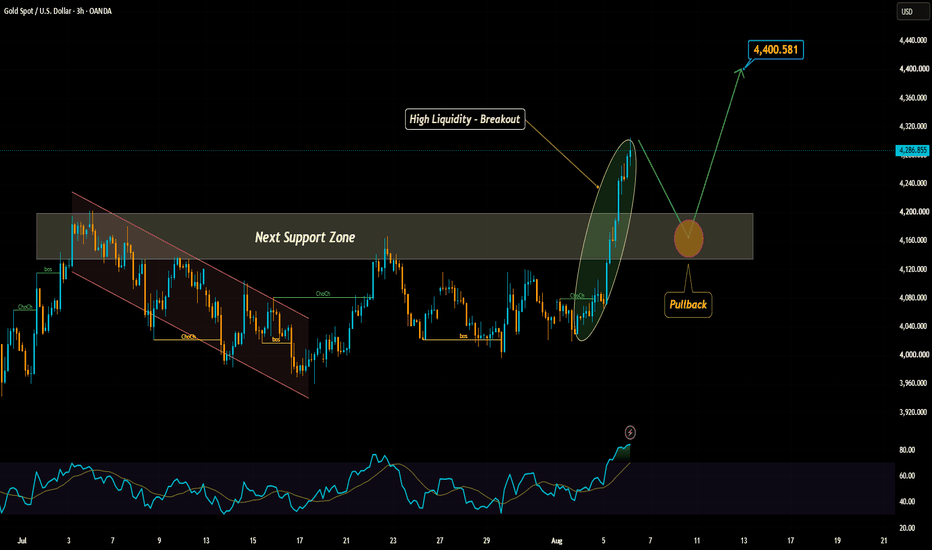Click the Jul date label on time axis

[x=22, y=540]
